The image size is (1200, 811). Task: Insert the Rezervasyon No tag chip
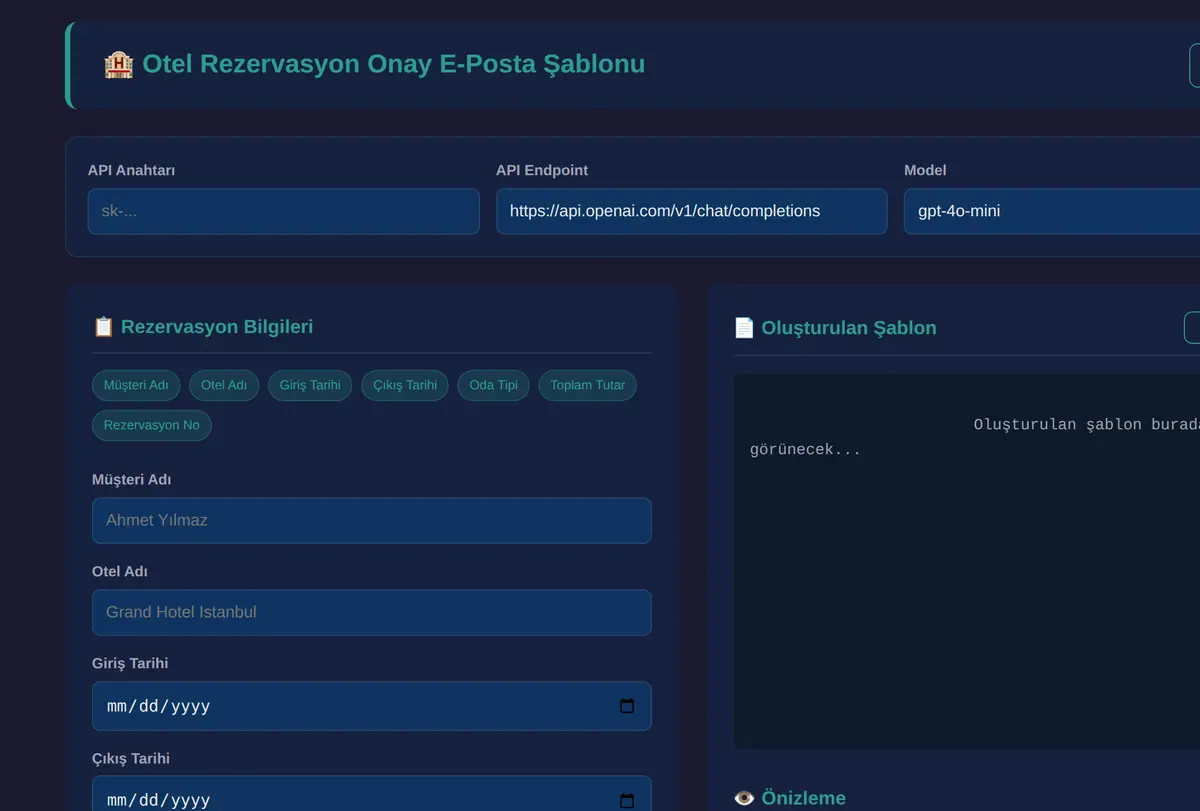pos(152,425)
